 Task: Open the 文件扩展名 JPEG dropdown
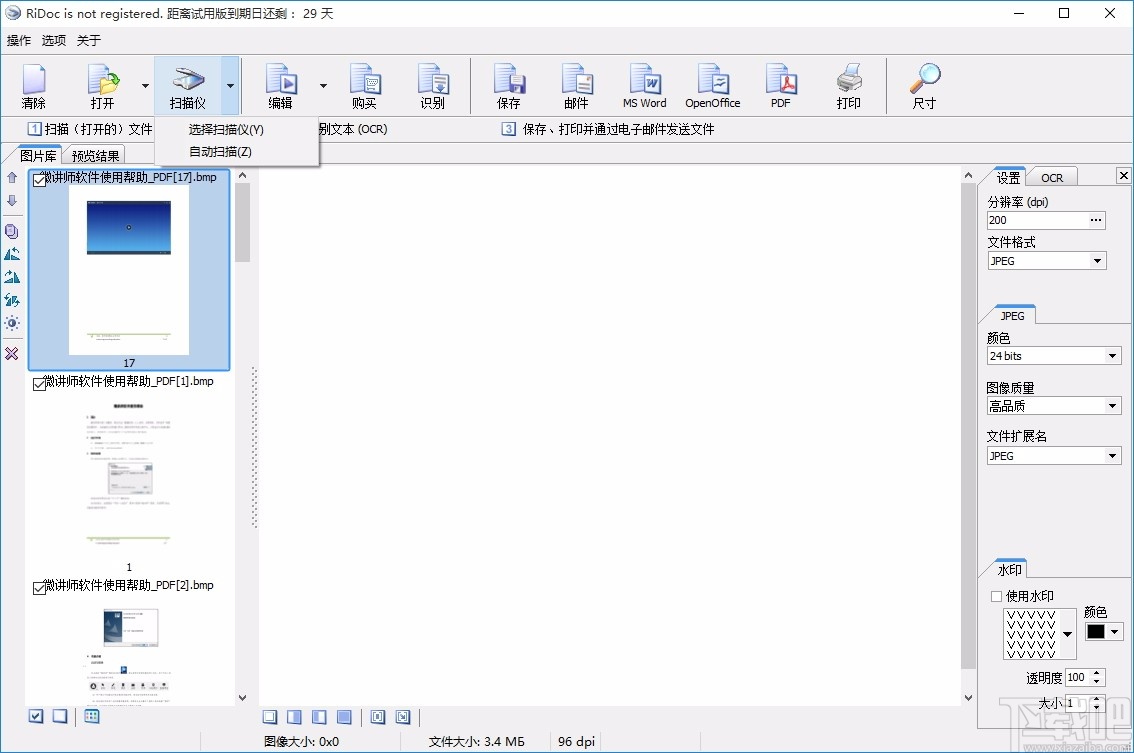1112,456
